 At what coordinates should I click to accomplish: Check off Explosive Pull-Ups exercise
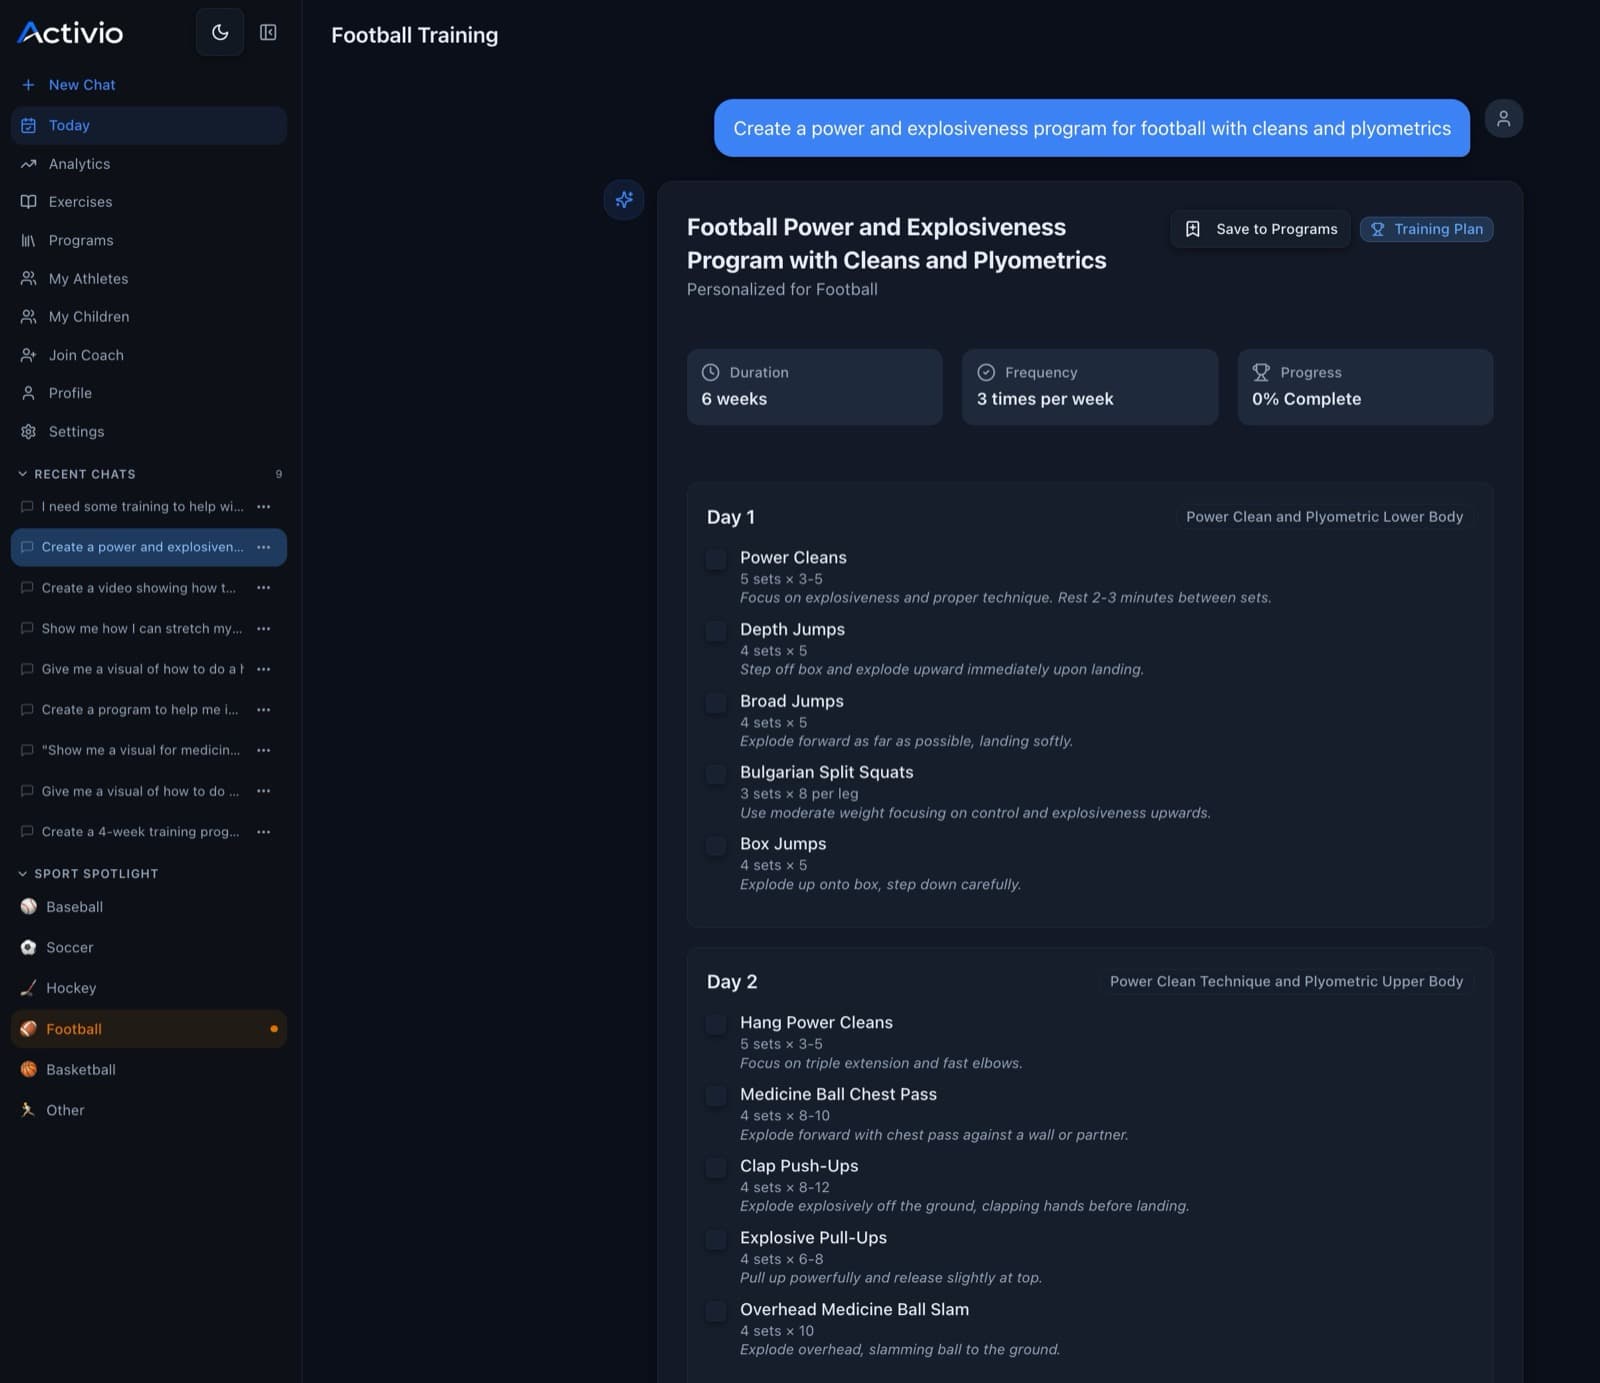coord(716,1240)
